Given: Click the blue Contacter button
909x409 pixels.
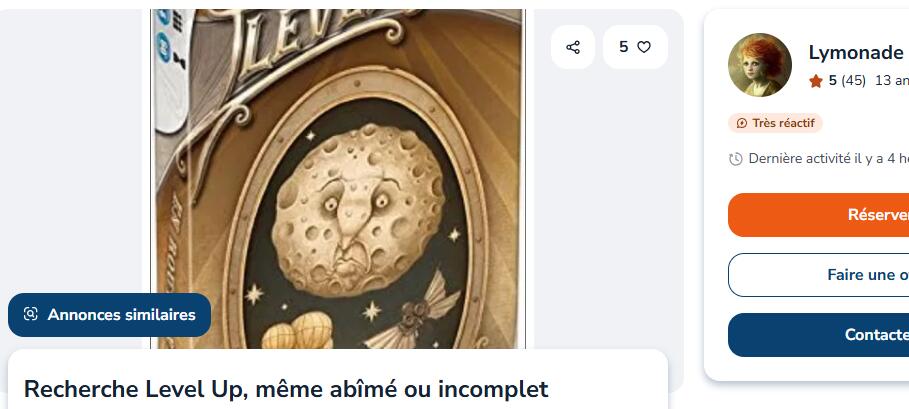Looking at the screenshot, I should pyautogui.click(x=819, y=335).
